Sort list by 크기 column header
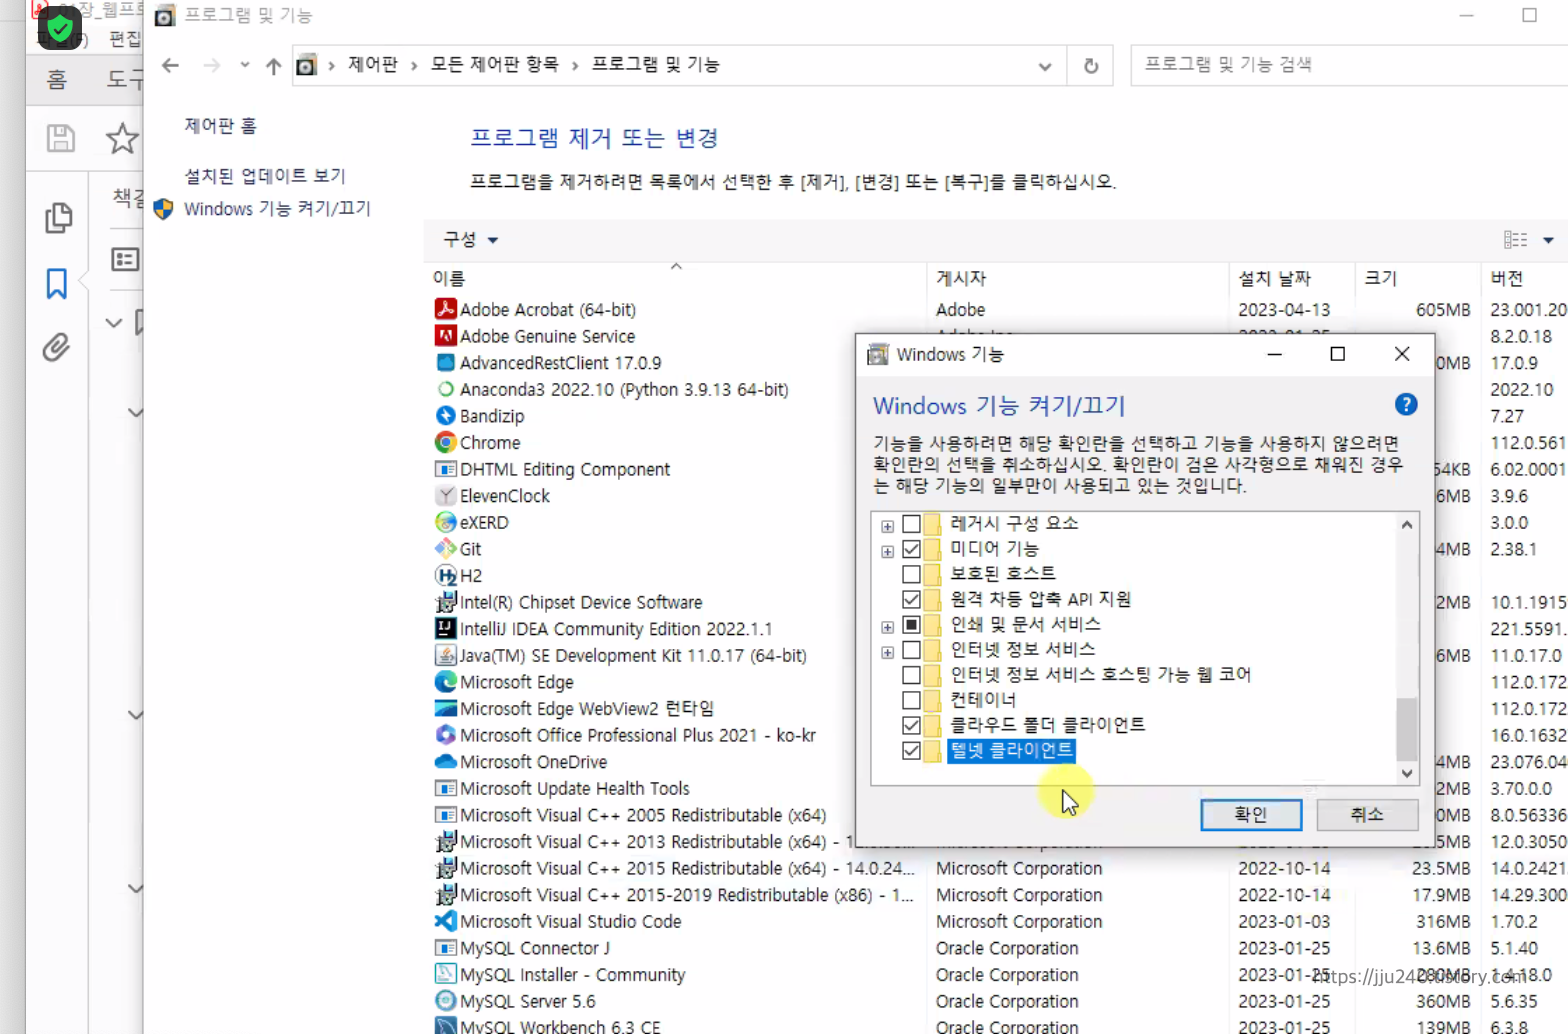The width and height of the screenshot is (1568, 1034). (1418, 278)
